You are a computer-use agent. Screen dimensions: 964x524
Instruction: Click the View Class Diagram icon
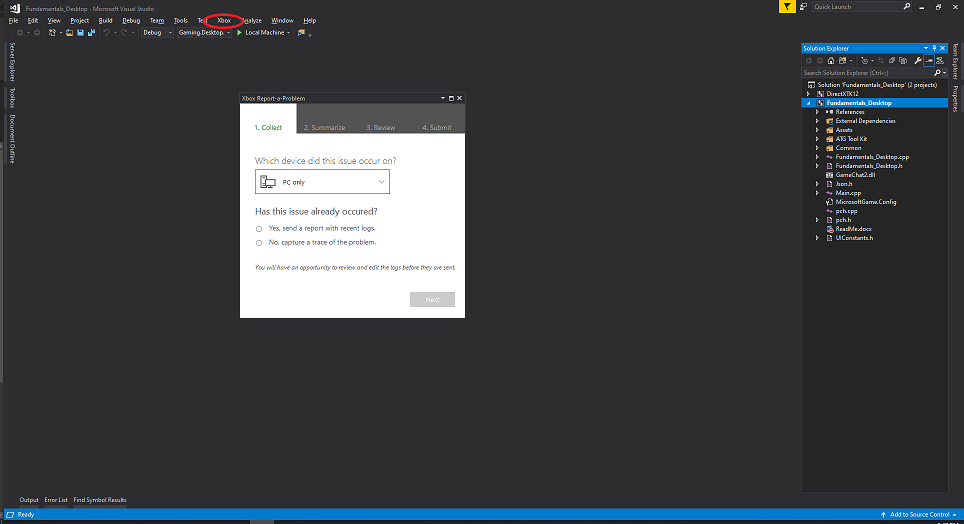pos(939,60)
